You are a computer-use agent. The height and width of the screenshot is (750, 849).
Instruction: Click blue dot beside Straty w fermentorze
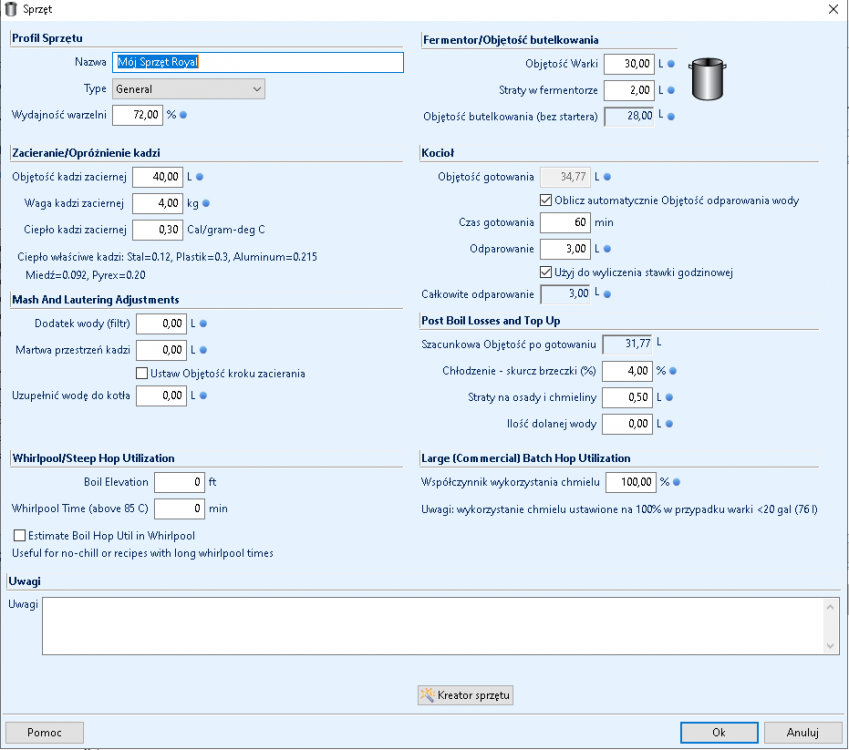point(672,91)
